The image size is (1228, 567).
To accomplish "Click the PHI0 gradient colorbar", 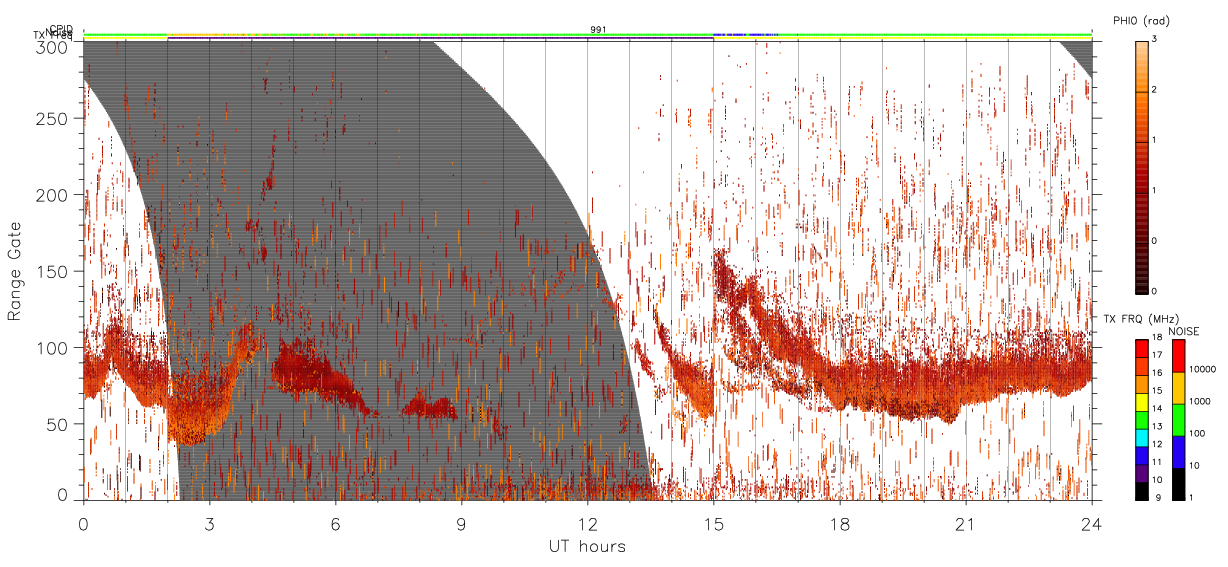I will tap(1141, 166).
